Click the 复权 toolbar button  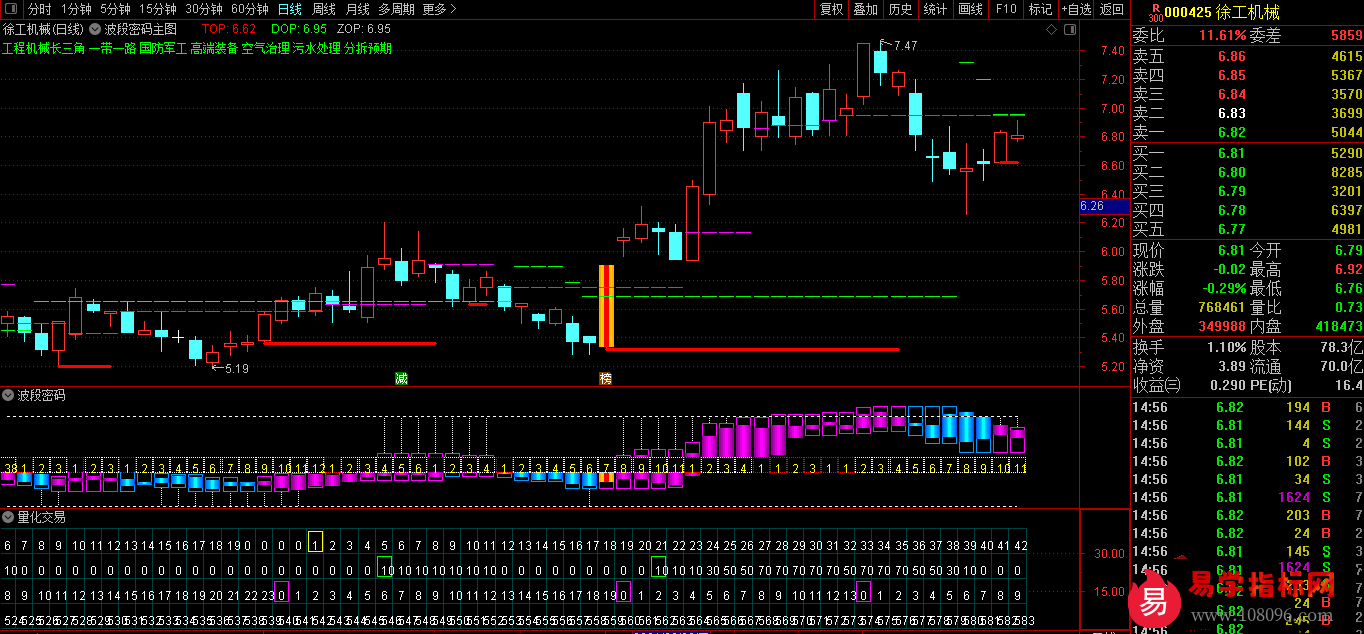(x=831, y=9)
